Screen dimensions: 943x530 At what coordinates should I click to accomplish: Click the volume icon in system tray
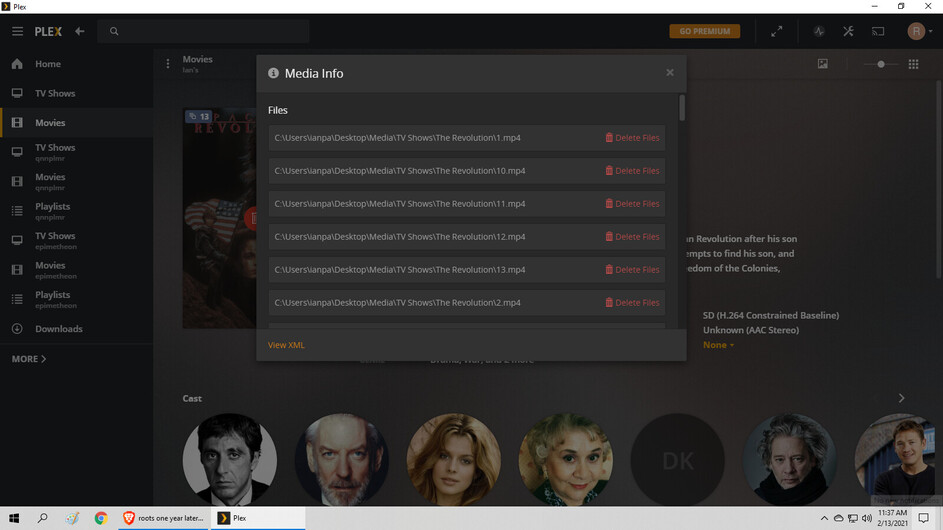867,518
